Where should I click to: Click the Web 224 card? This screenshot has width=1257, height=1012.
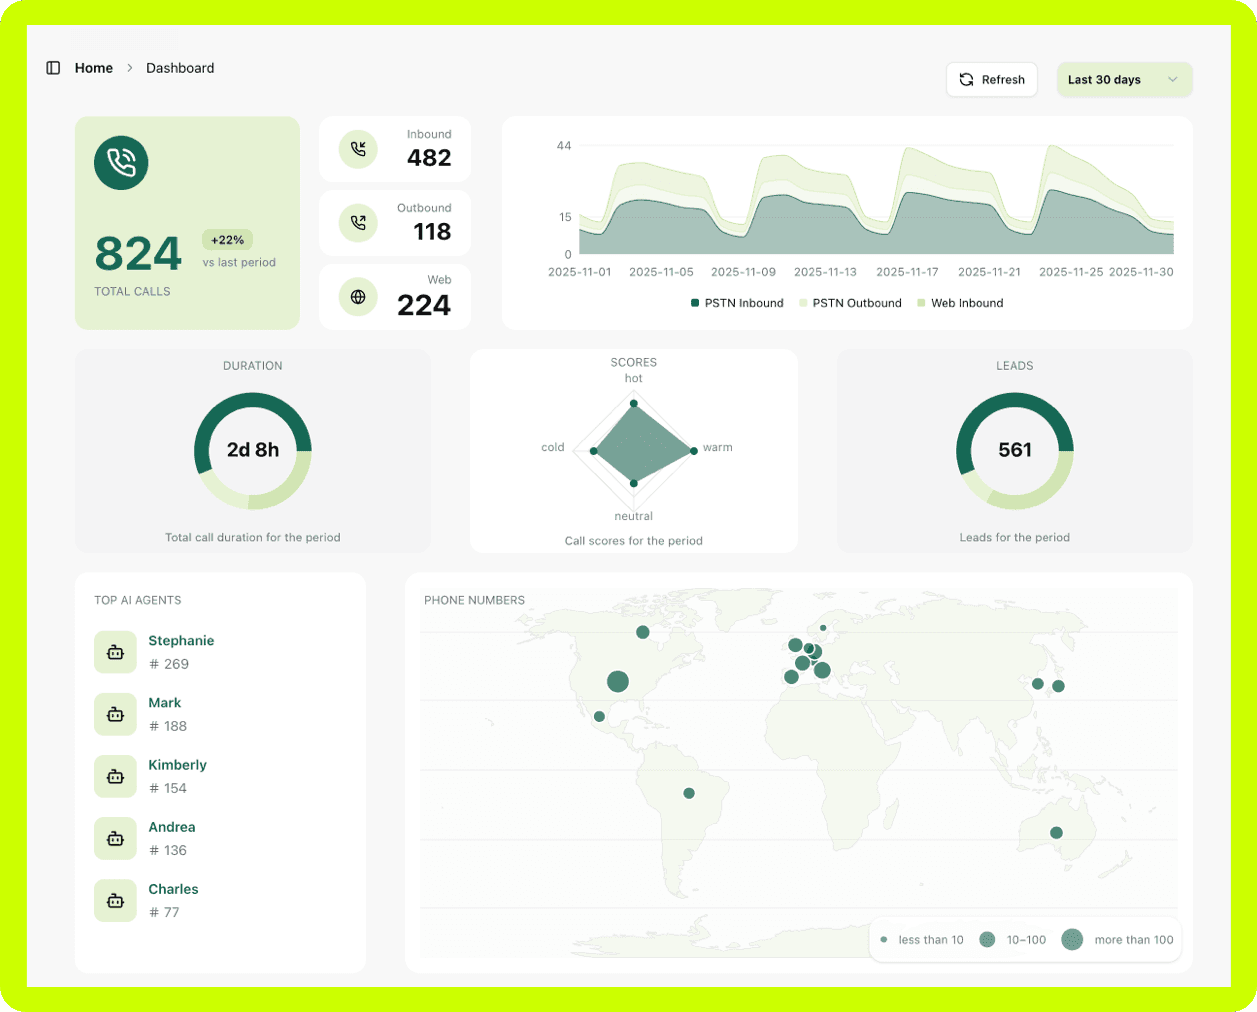pyautogui.click(x=394, y=297)
